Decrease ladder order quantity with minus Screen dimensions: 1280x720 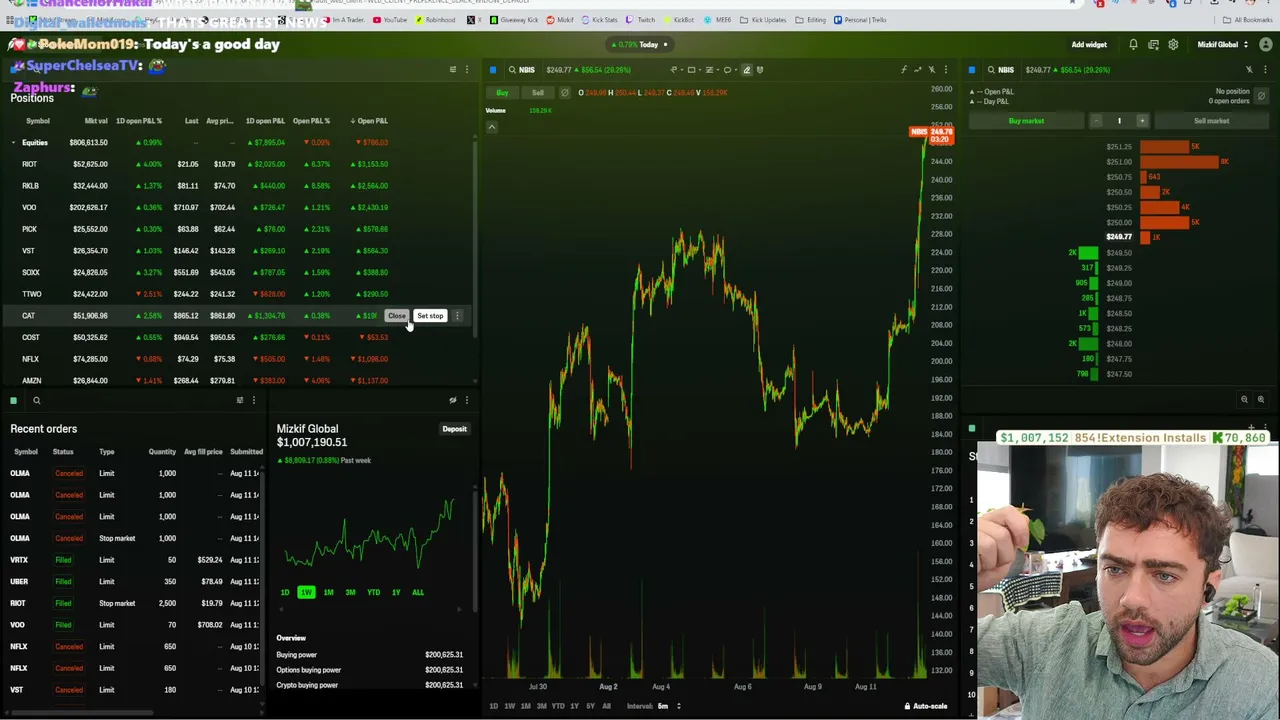click(1096, 121)
